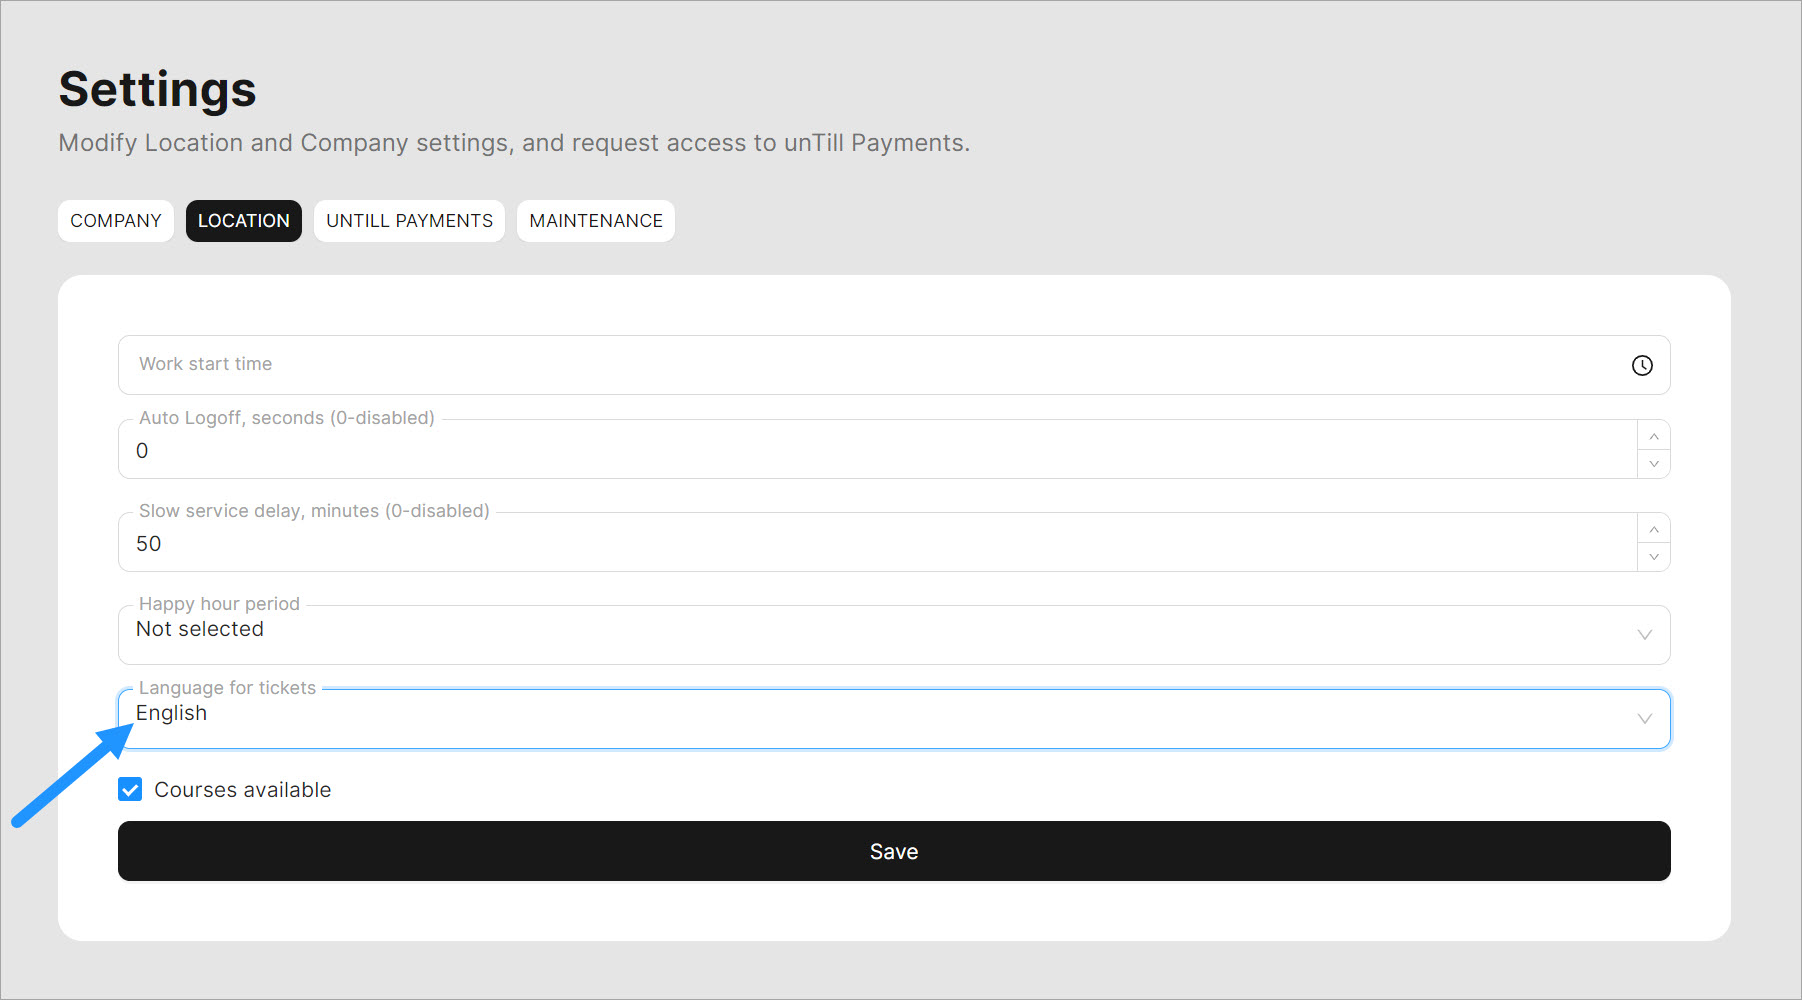Decrement Slow service delay with down arrow
Screen dimensions: 1802x1000
[1654, 557]
